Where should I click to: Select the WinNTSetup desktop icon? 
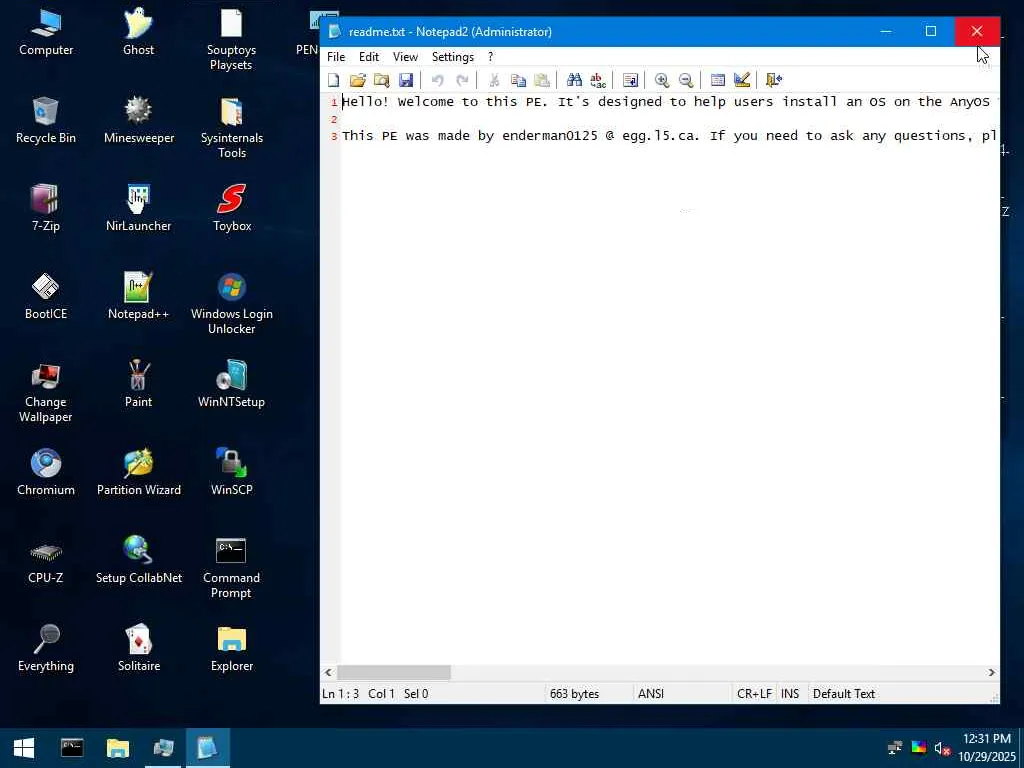point(231,385)
